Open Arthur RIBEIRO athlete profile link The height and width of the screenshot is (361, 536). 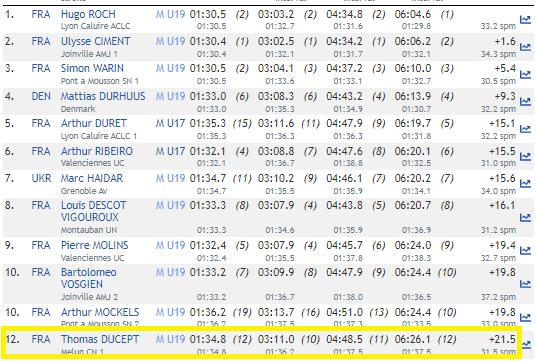[x=97, y=151]
